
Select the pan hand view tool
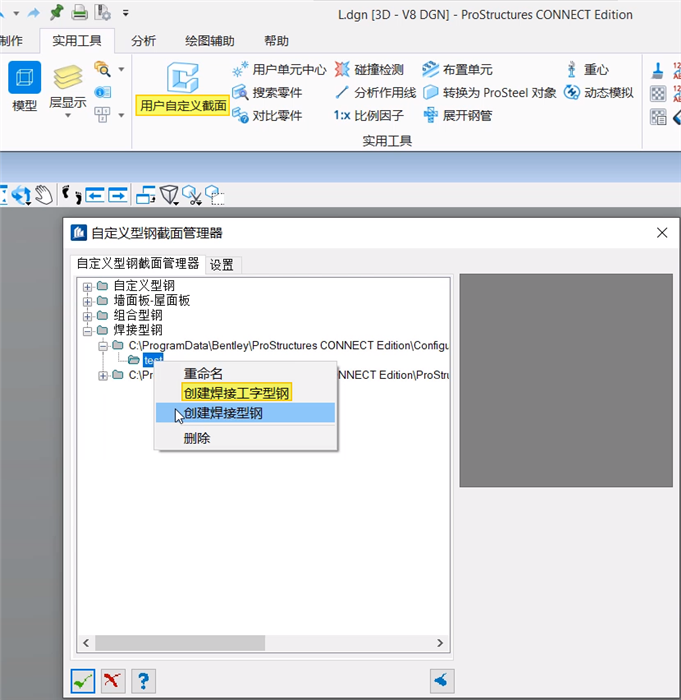[44, 195]
